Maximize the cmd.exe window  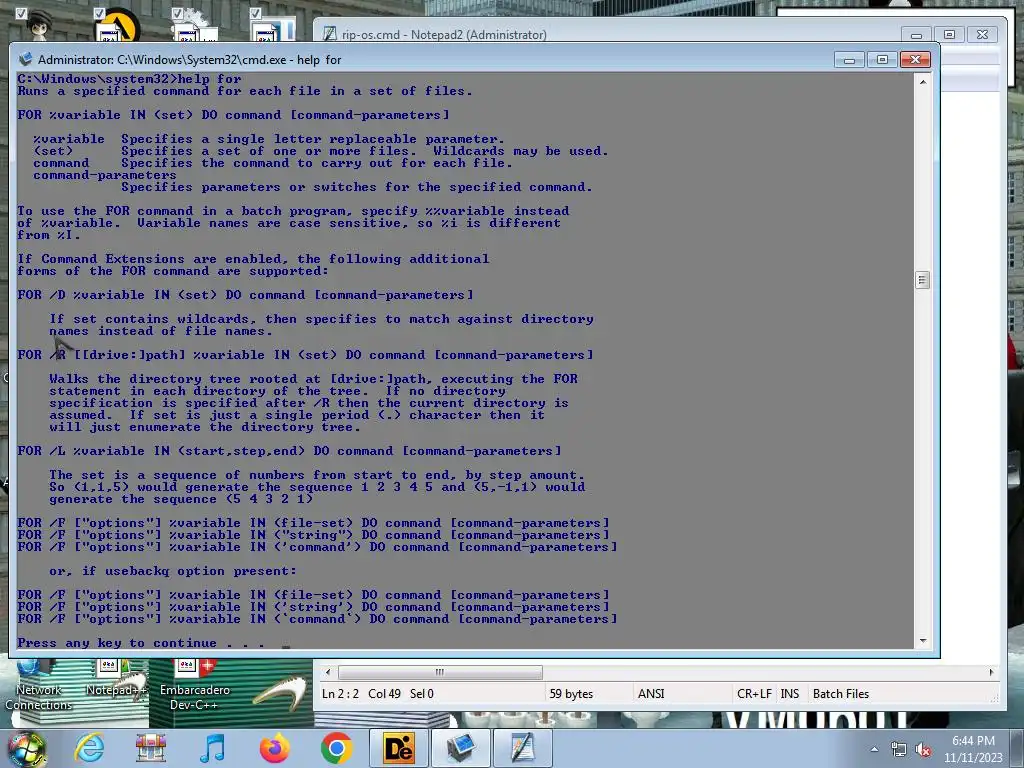882,60
